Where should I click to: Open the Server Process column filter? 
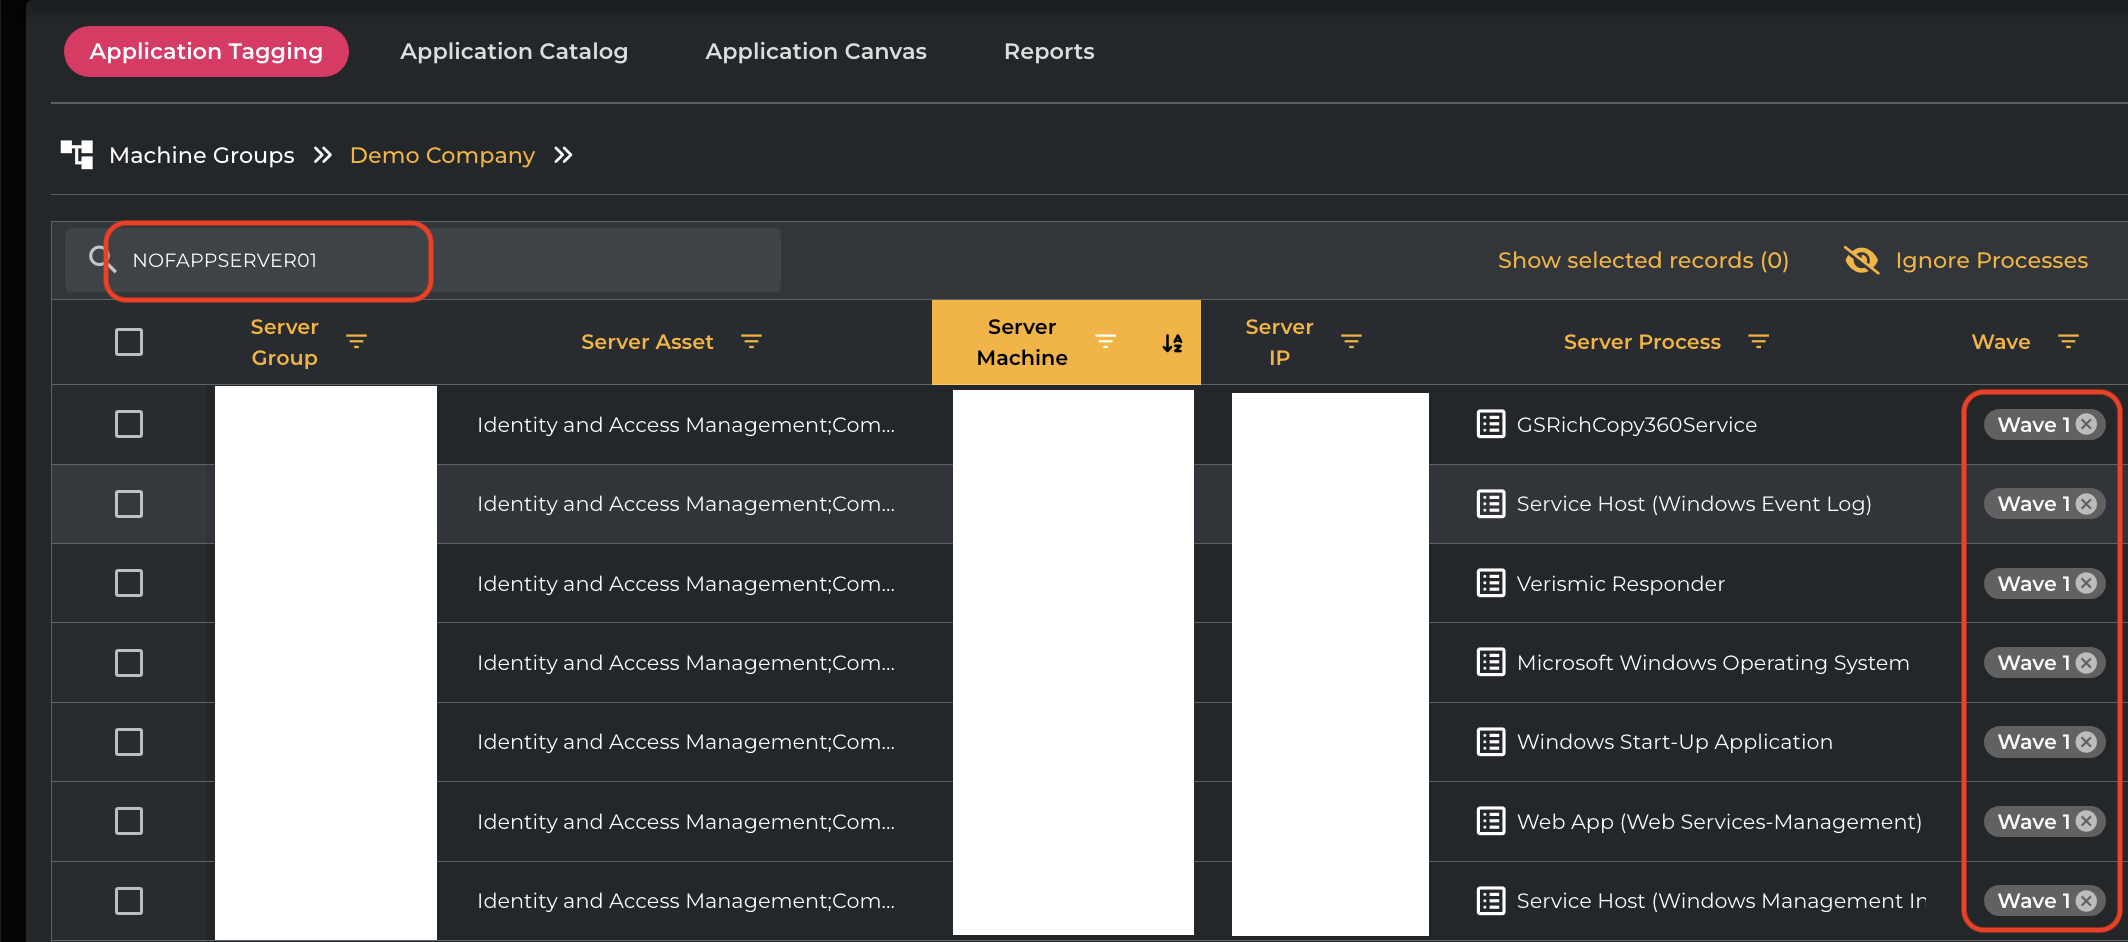[x=1758, y=342]
